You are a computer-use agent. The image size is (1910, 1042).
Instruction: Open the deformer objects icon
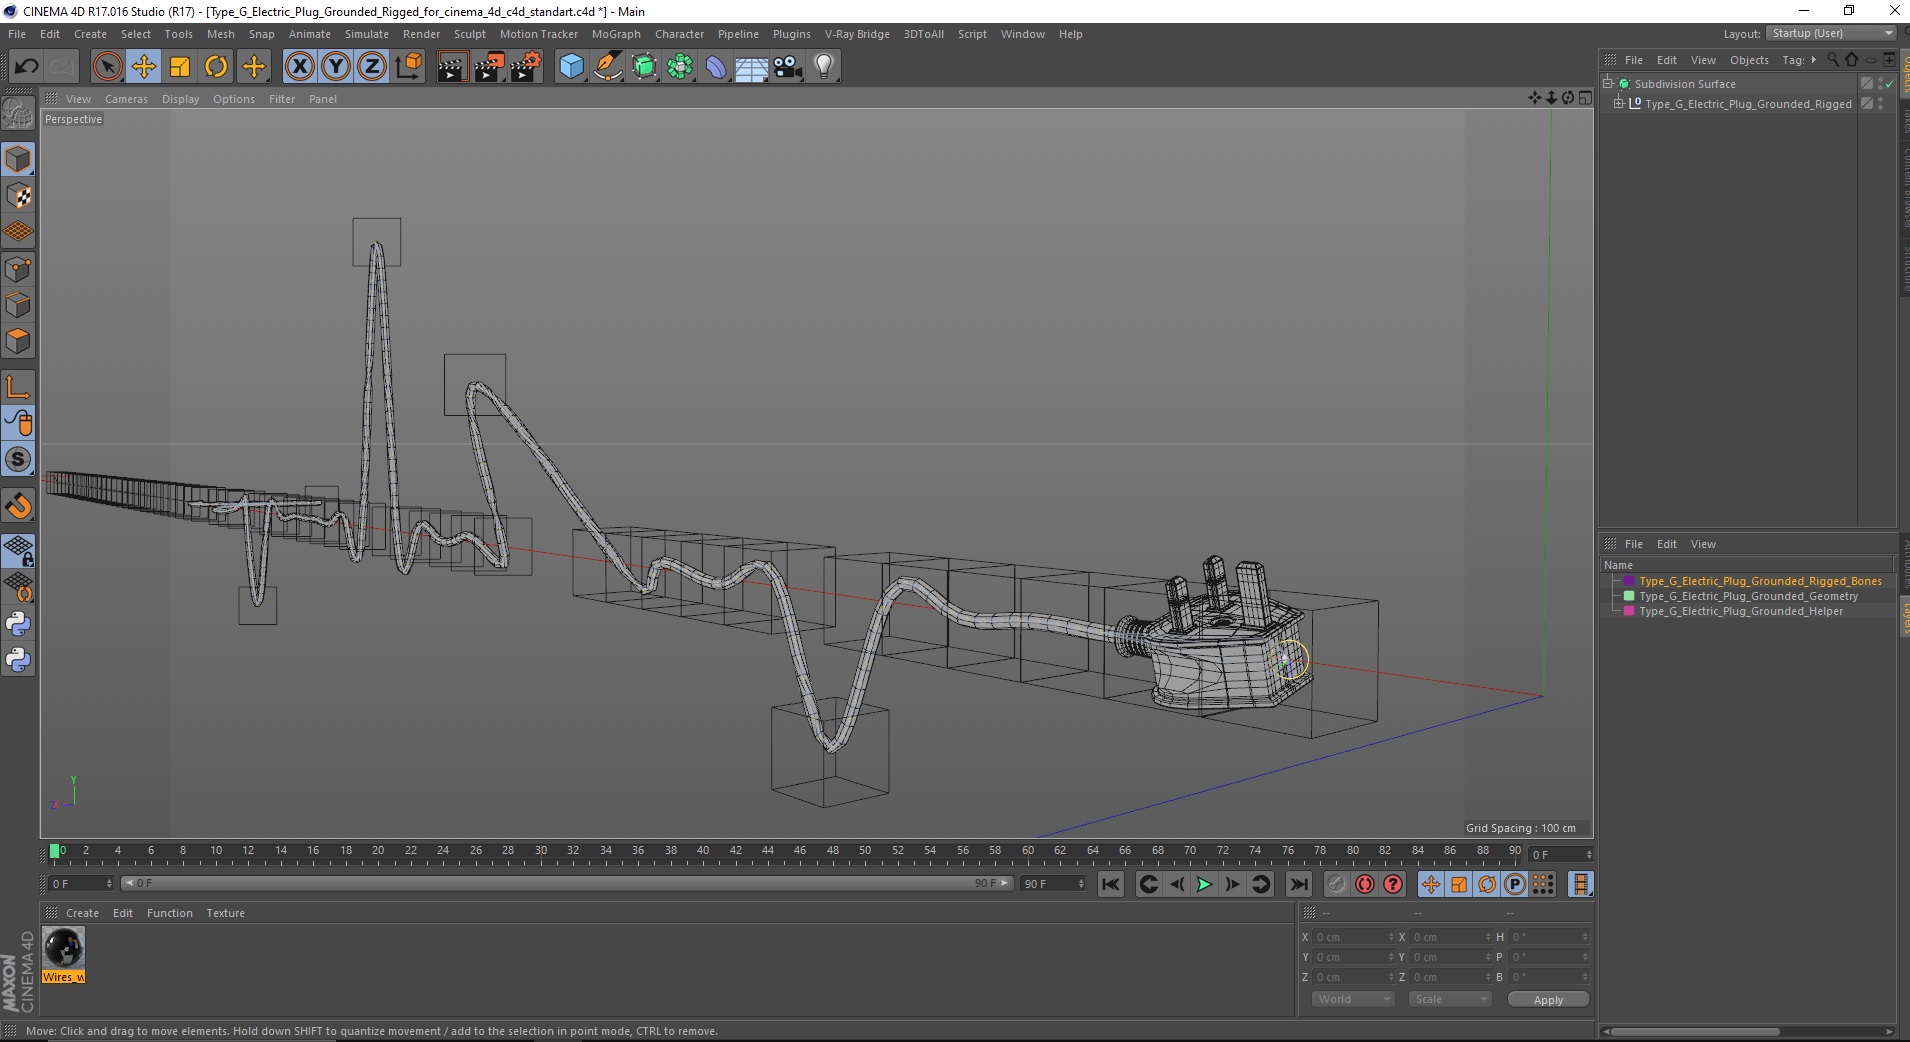(x=717, y=67)
